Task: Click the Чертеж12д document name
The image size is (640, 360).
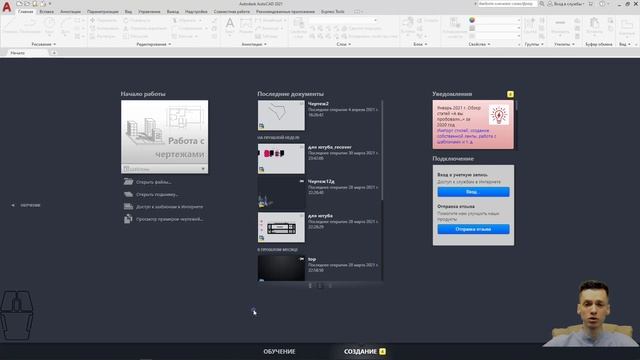Action: [321, 181]
